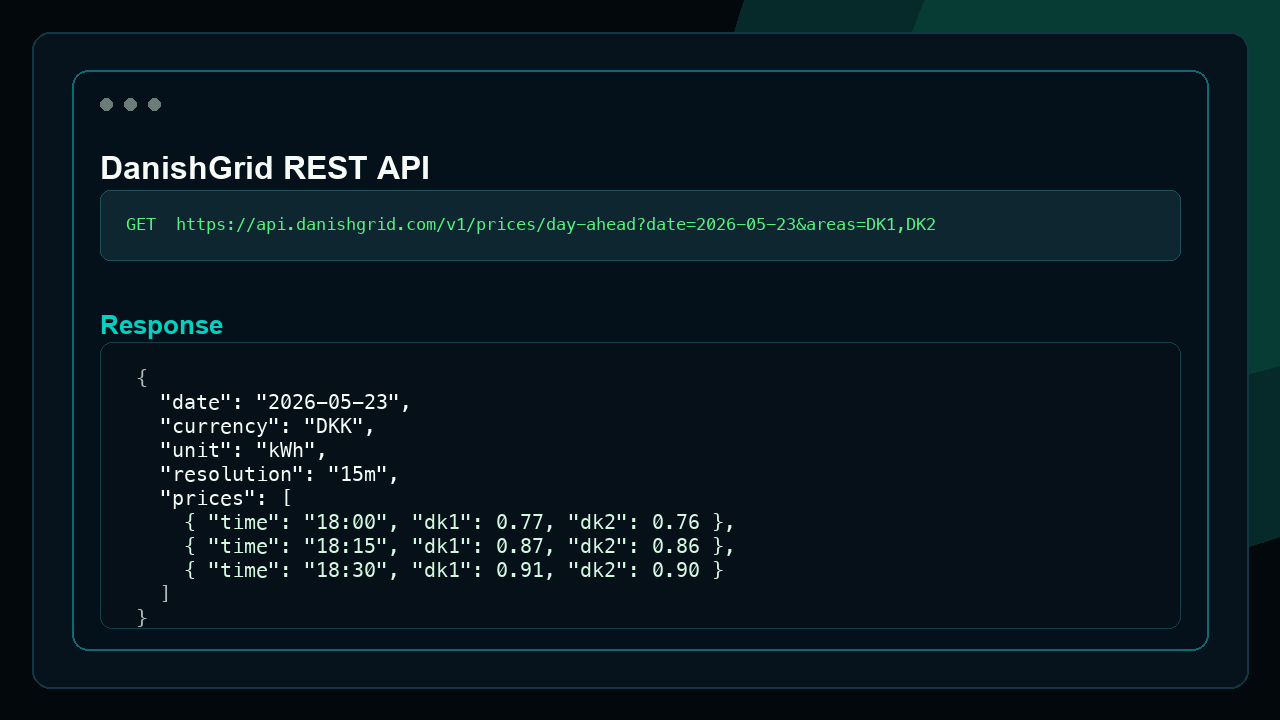Click the Response section heading

[x=161, y=325]
